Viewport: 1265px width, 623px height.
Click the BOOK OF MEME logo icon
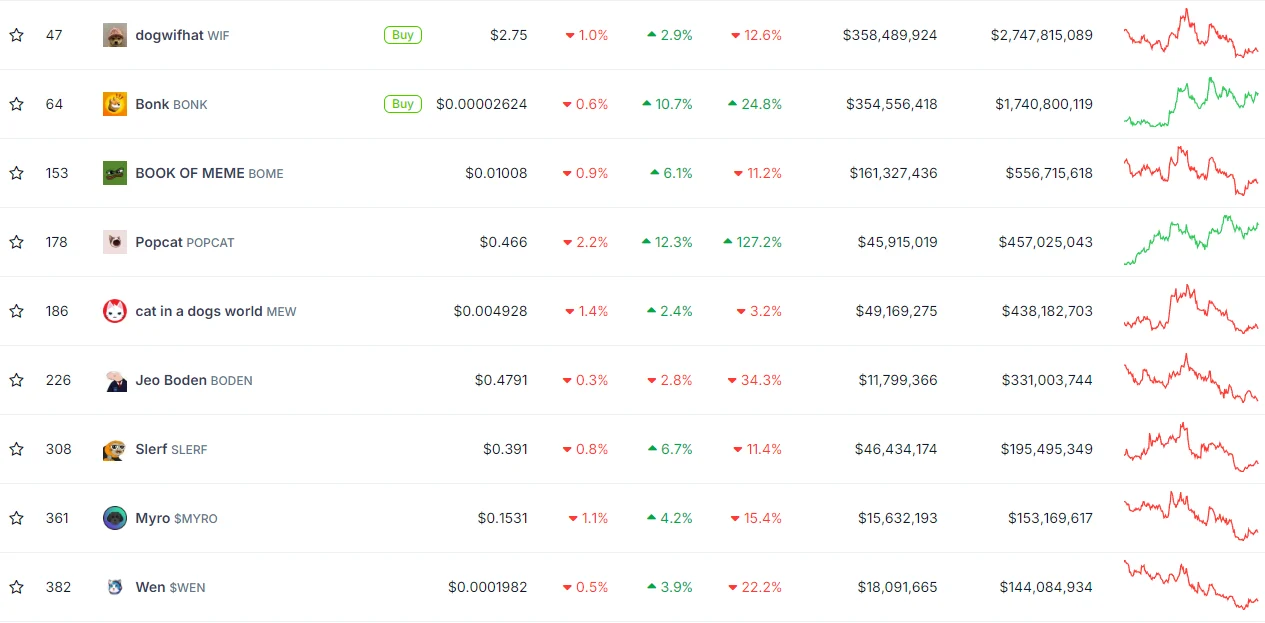[x=115, y=173]
